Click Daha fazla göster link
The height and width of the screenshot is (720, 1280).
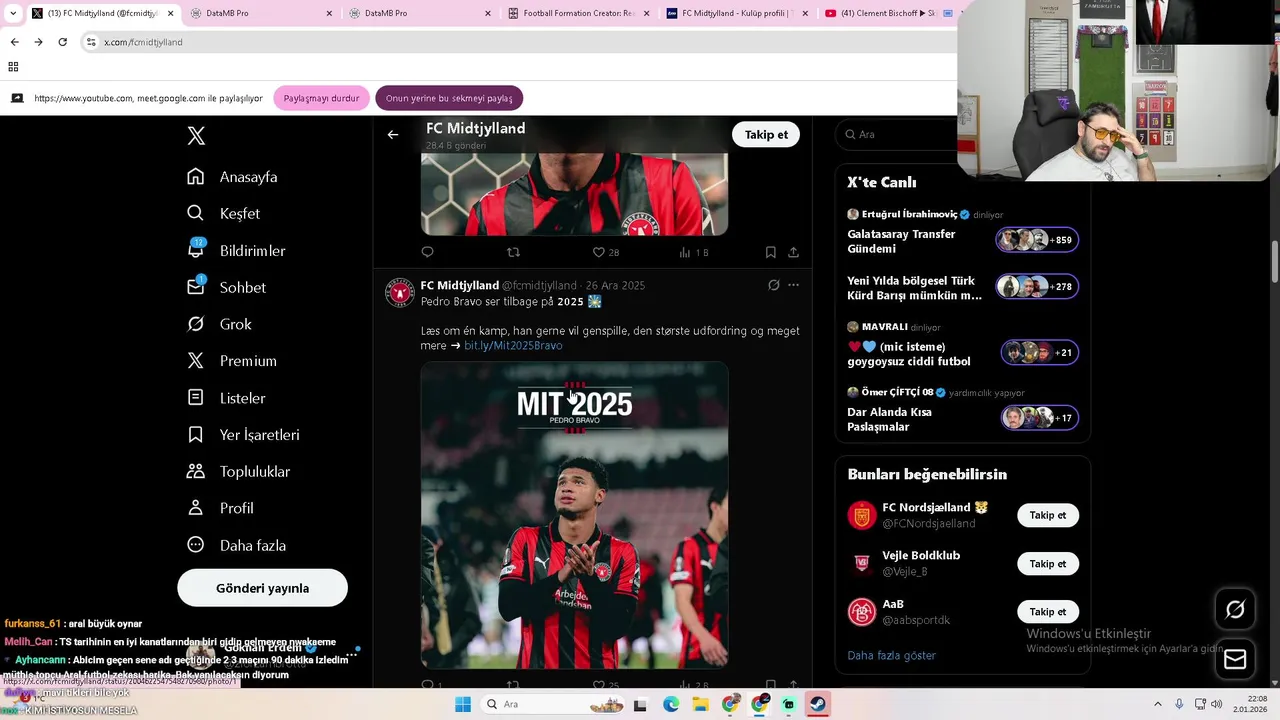[891, 655]
